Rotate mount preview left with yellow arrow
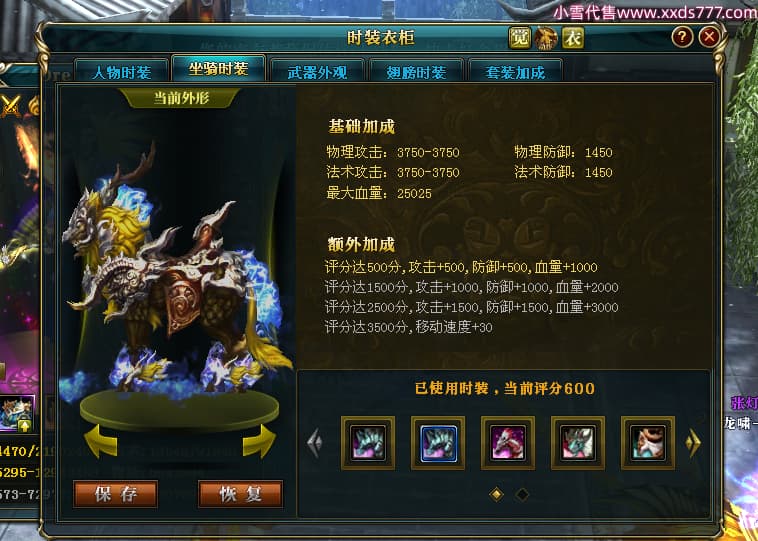Viewport: 758px width, 541px height. pos(101,441)
